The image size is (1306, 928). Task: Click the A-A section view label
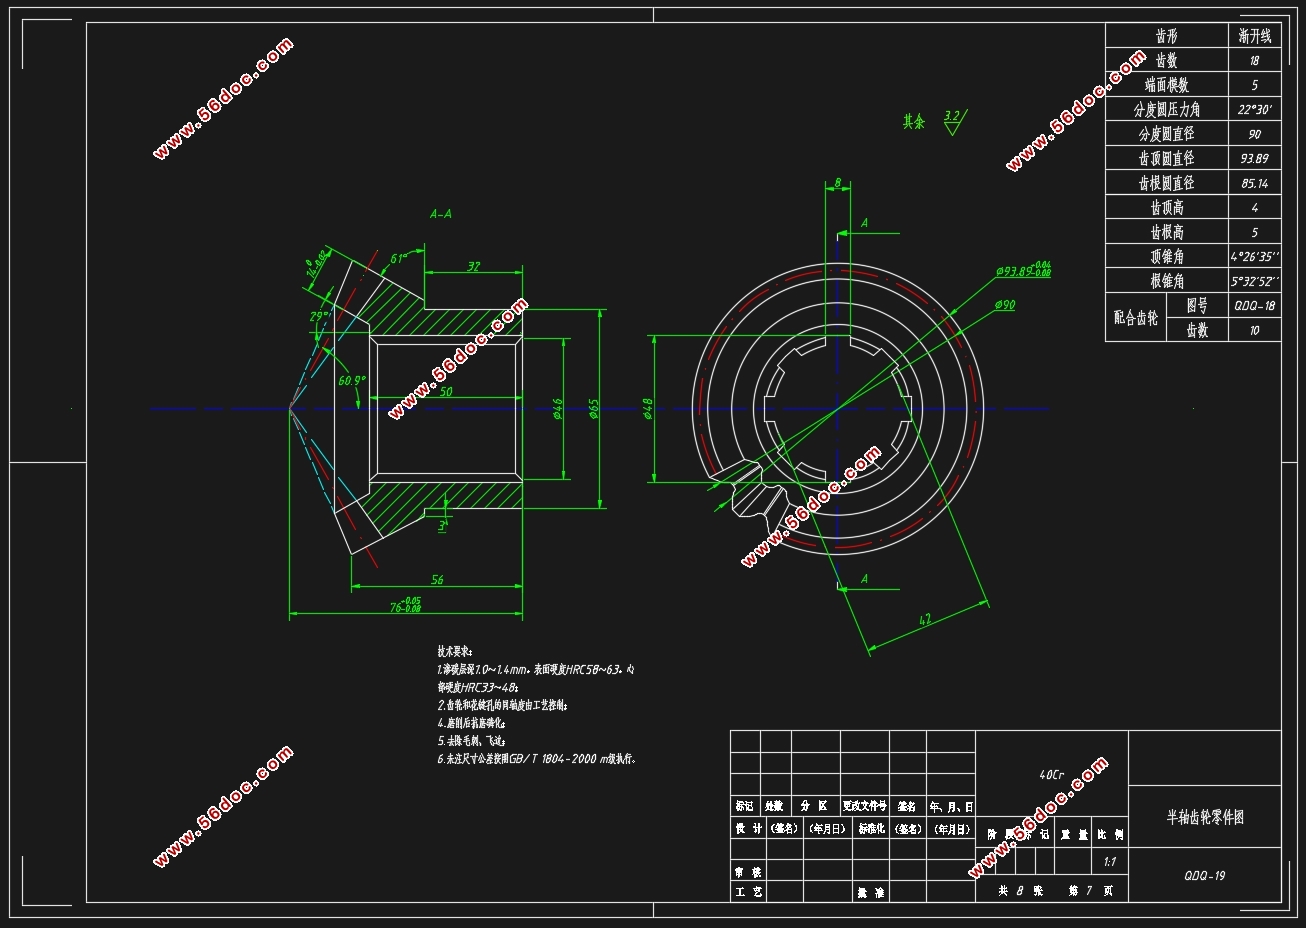tap(440, 214)
